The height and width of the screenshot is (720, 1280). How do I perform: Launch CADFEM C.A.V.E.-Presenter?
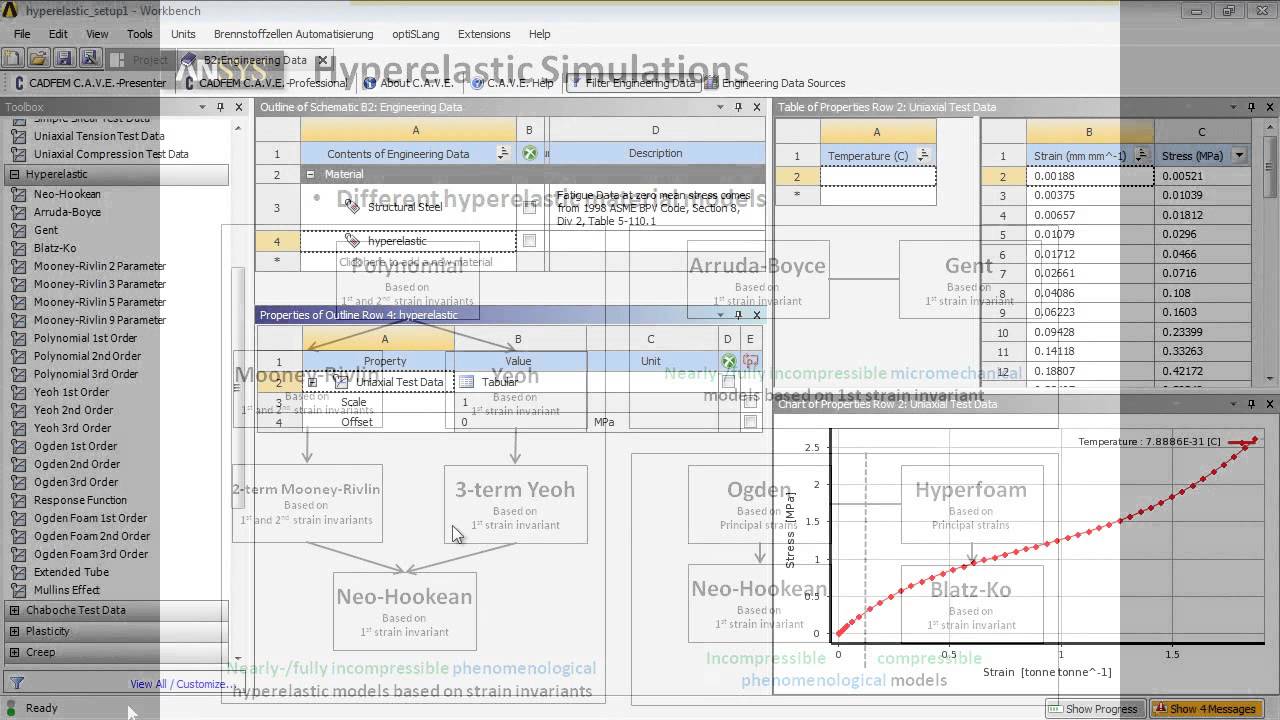pyautogui.click(x=90, y=83)
